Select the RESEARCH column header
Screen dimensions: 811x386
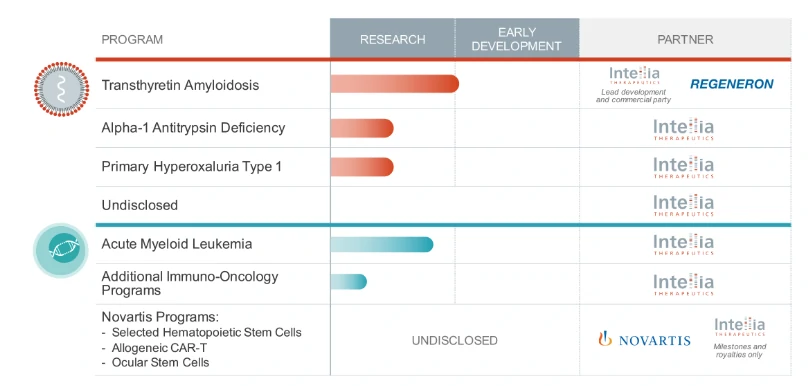pyautogui.click(x=393, y=39)
